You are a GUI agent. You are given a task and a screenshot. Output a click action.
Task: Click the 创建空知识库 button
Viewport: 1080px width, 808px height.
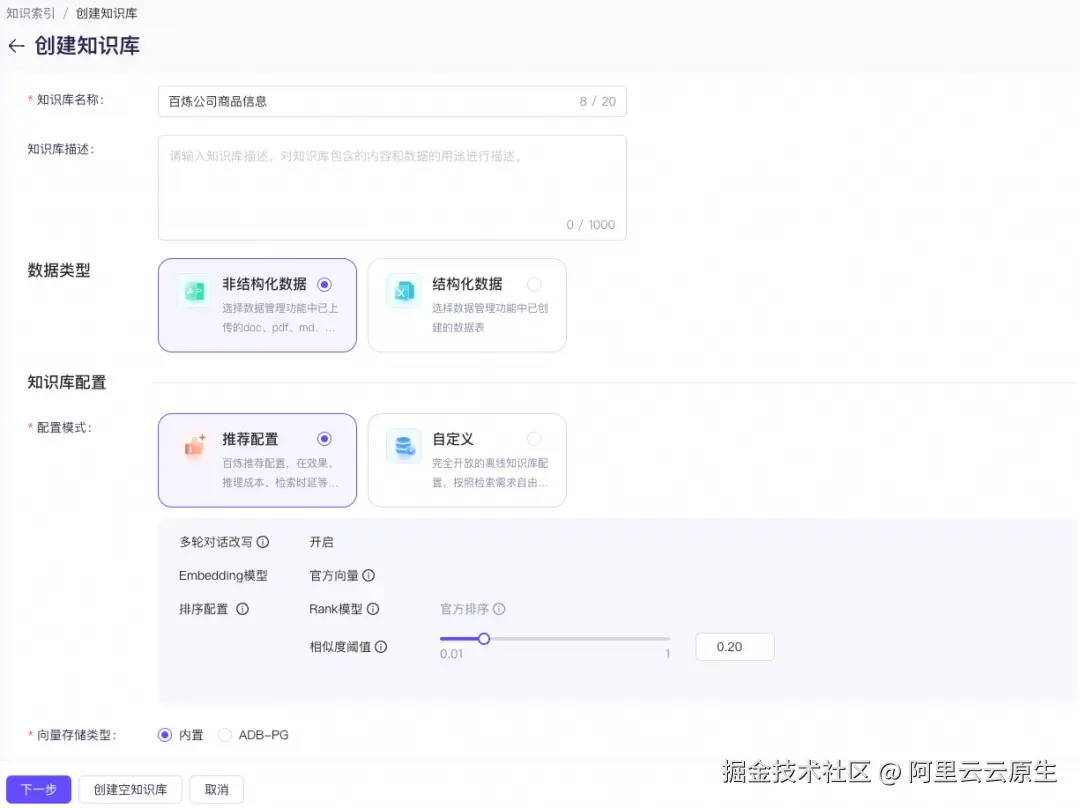coord(130,788)
